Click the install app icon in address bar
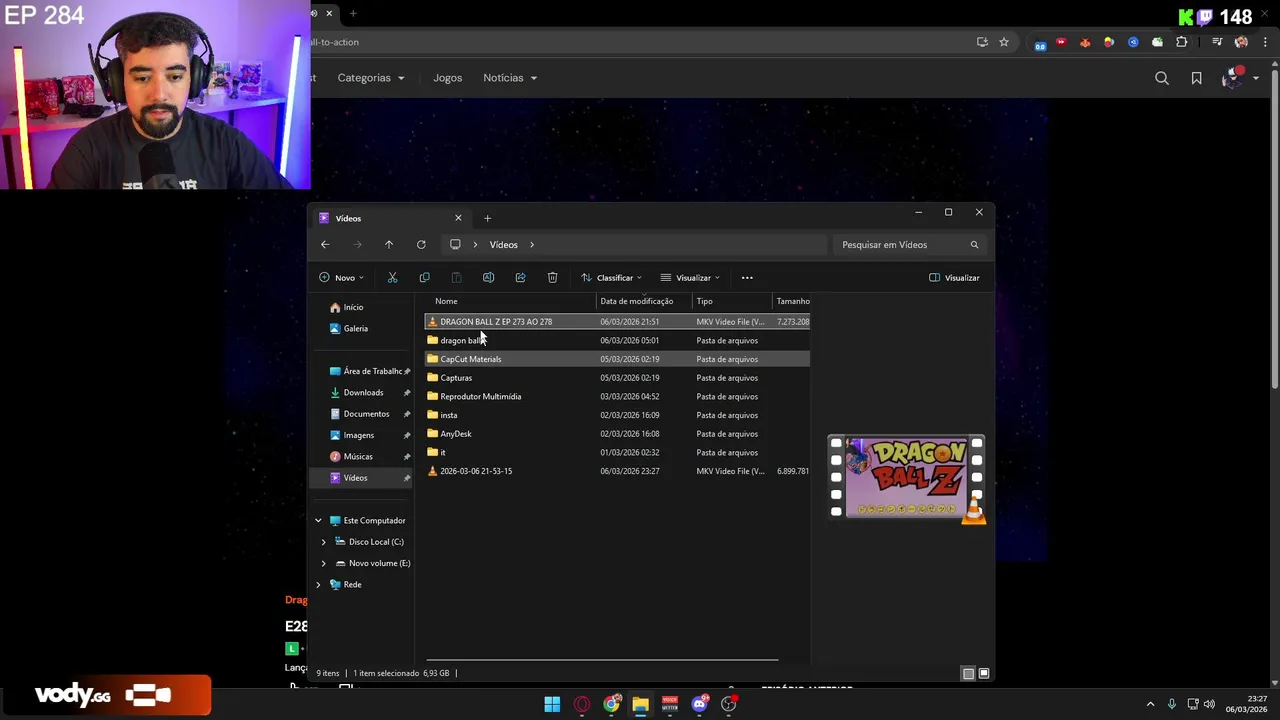 click(982, 42)
